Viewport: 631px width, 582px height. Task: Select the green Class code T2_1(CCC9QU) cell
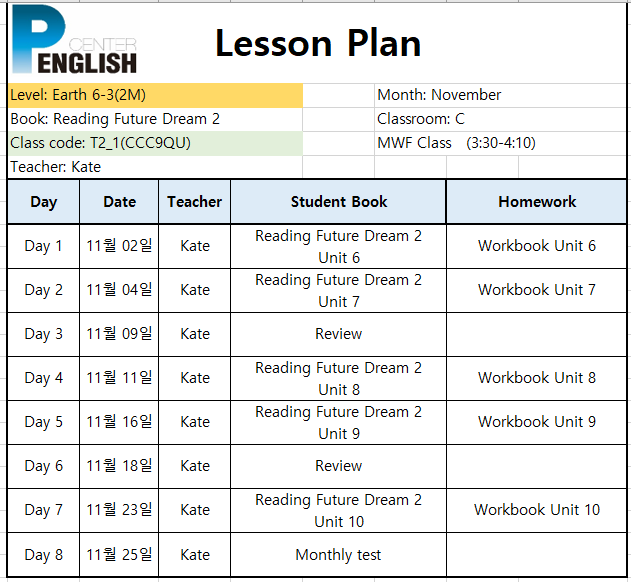click(x=155, y=143)
